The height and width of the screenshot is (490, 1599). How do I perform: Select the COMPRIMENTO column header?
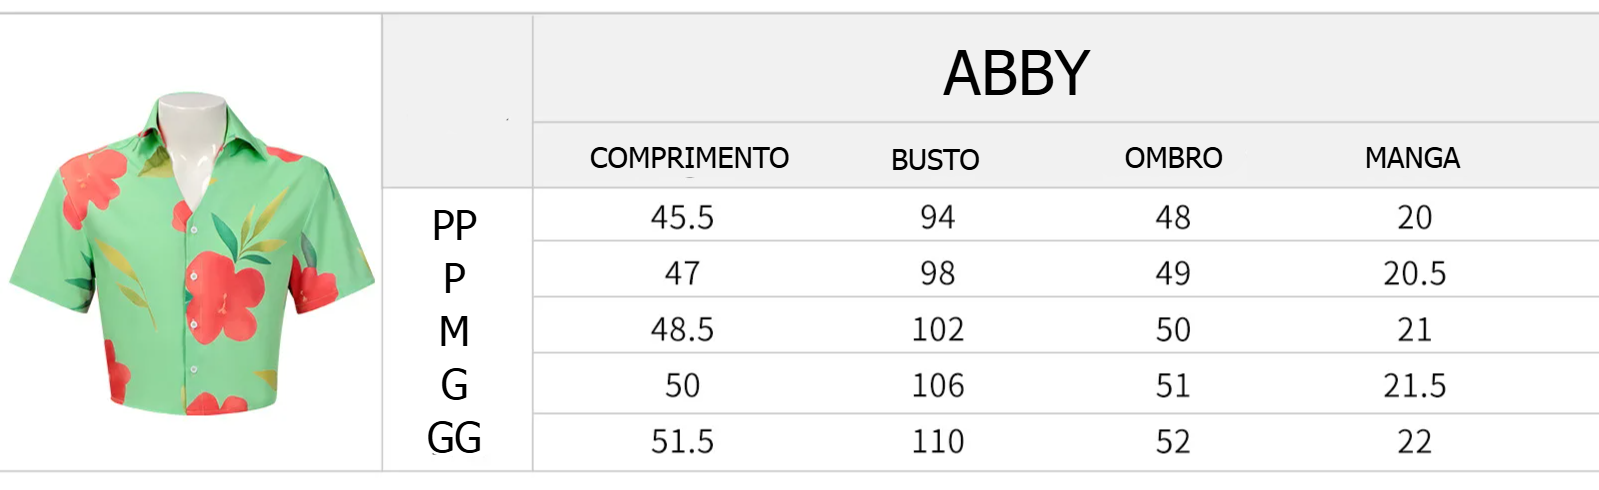coord(689,158)
